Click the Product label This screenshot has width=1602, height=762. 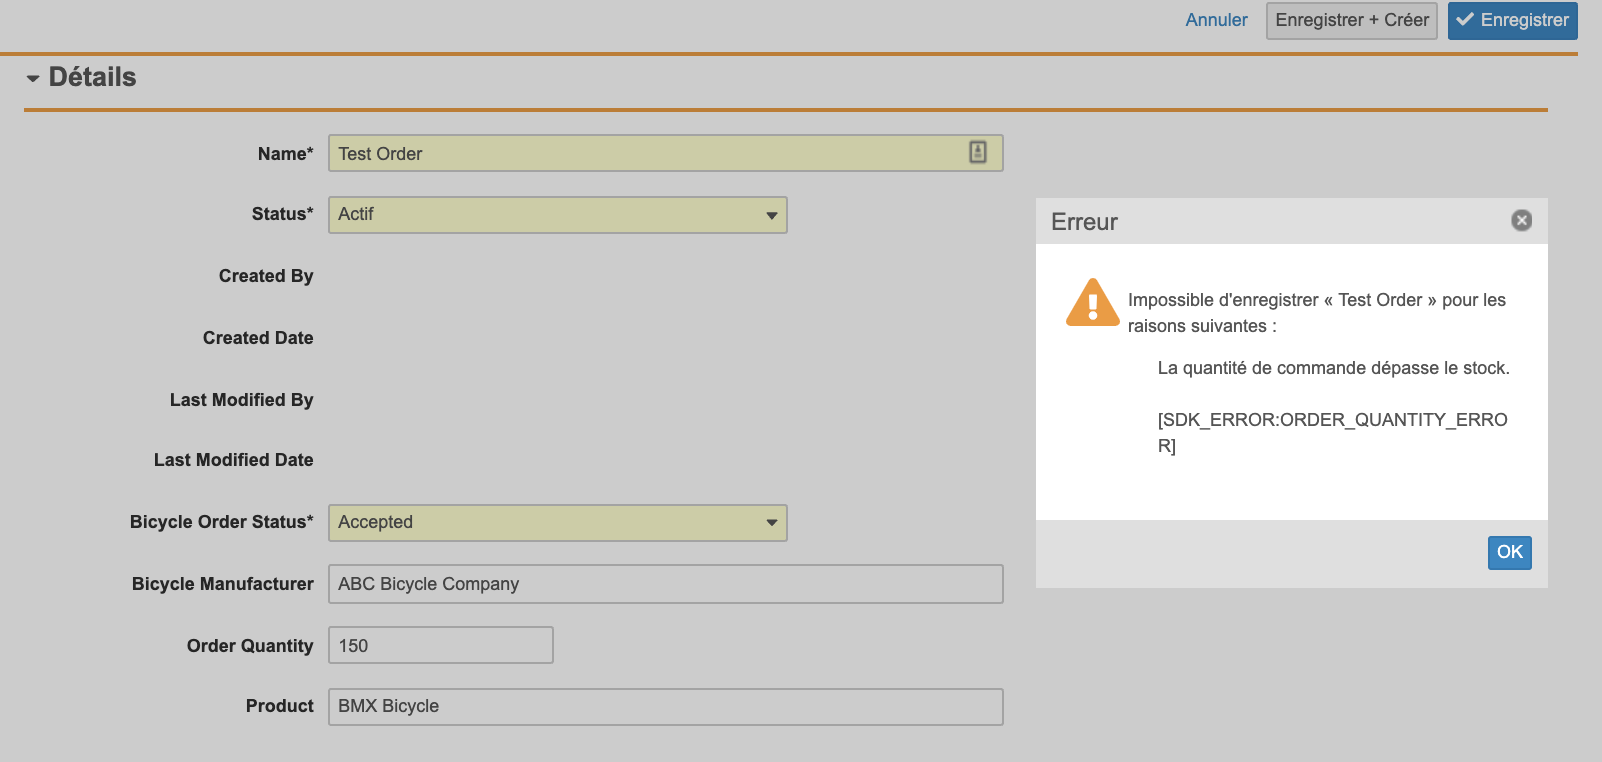[280, 706]
